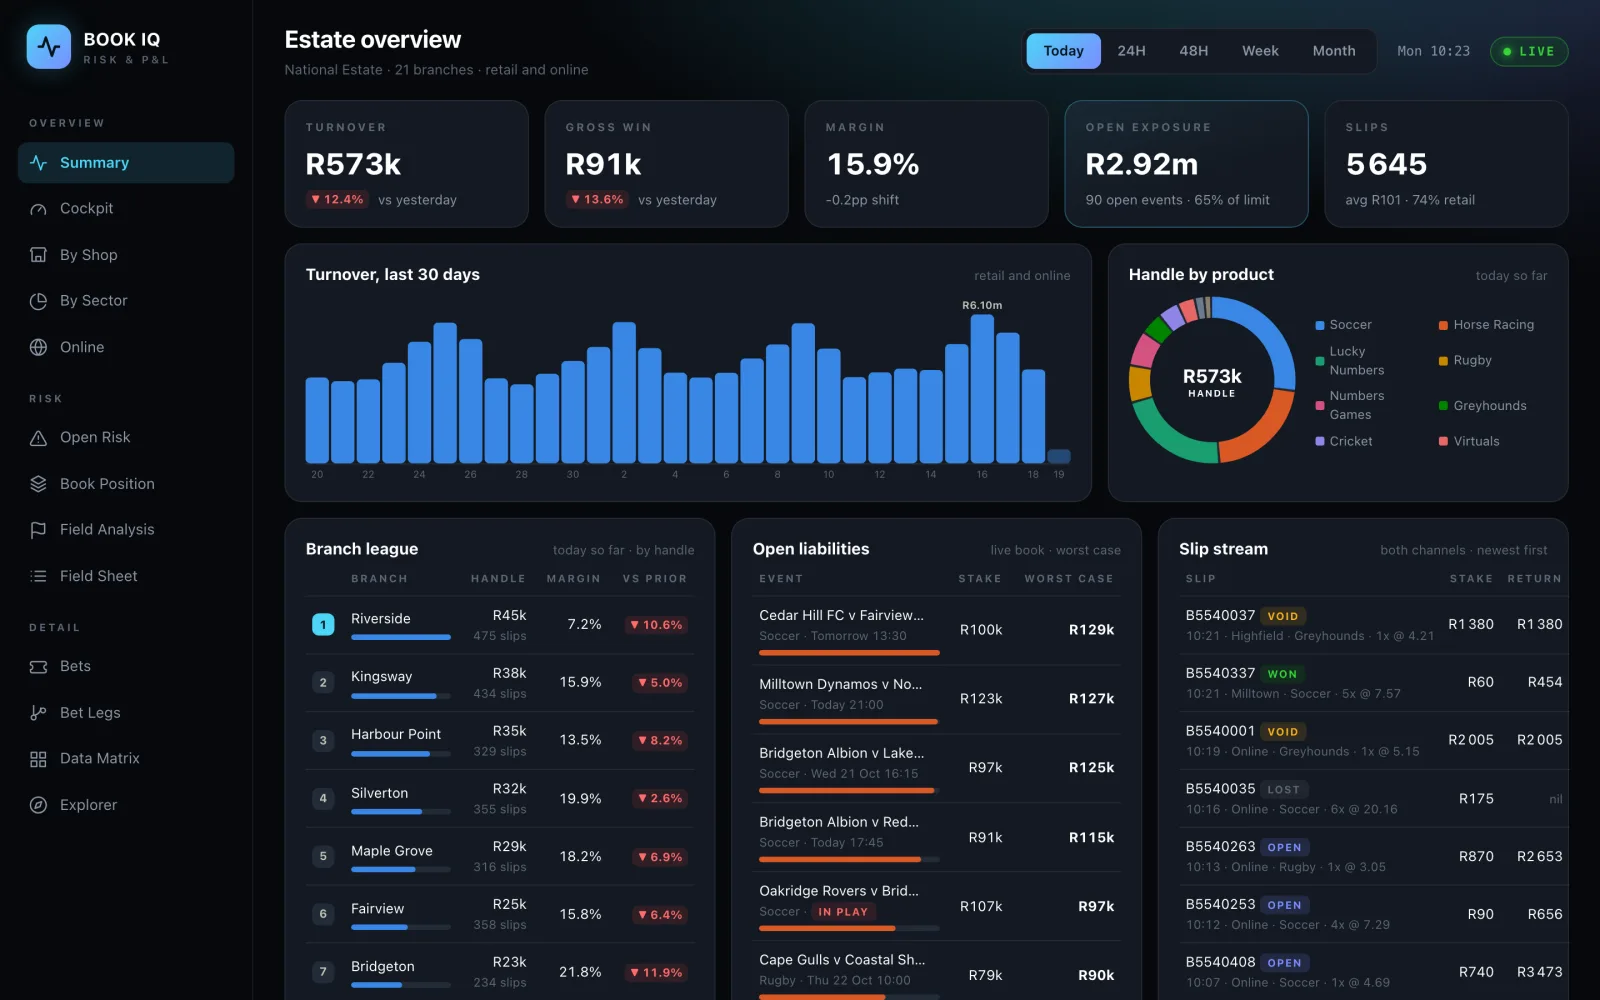The width and height of the screenshot is (1600, 1000).
Task: Click the By Shop store icon
Action: (38, 255)
